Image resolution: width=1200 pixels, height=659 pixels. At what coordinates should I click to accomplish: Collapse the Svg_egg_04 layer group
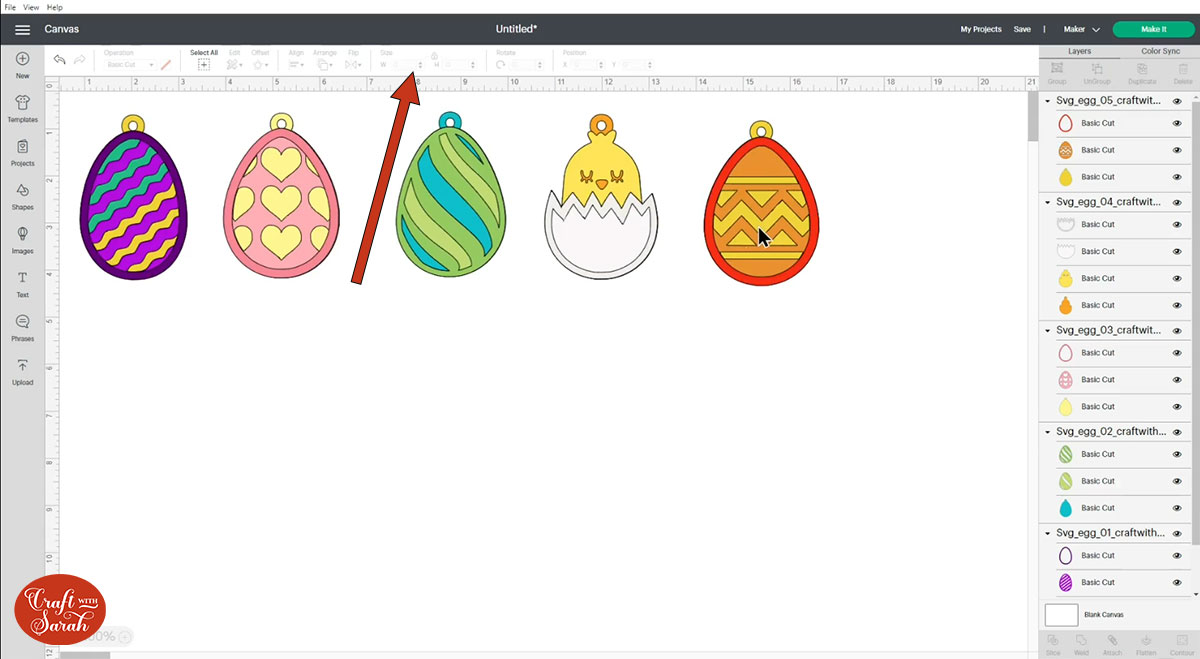[1047, 201]
